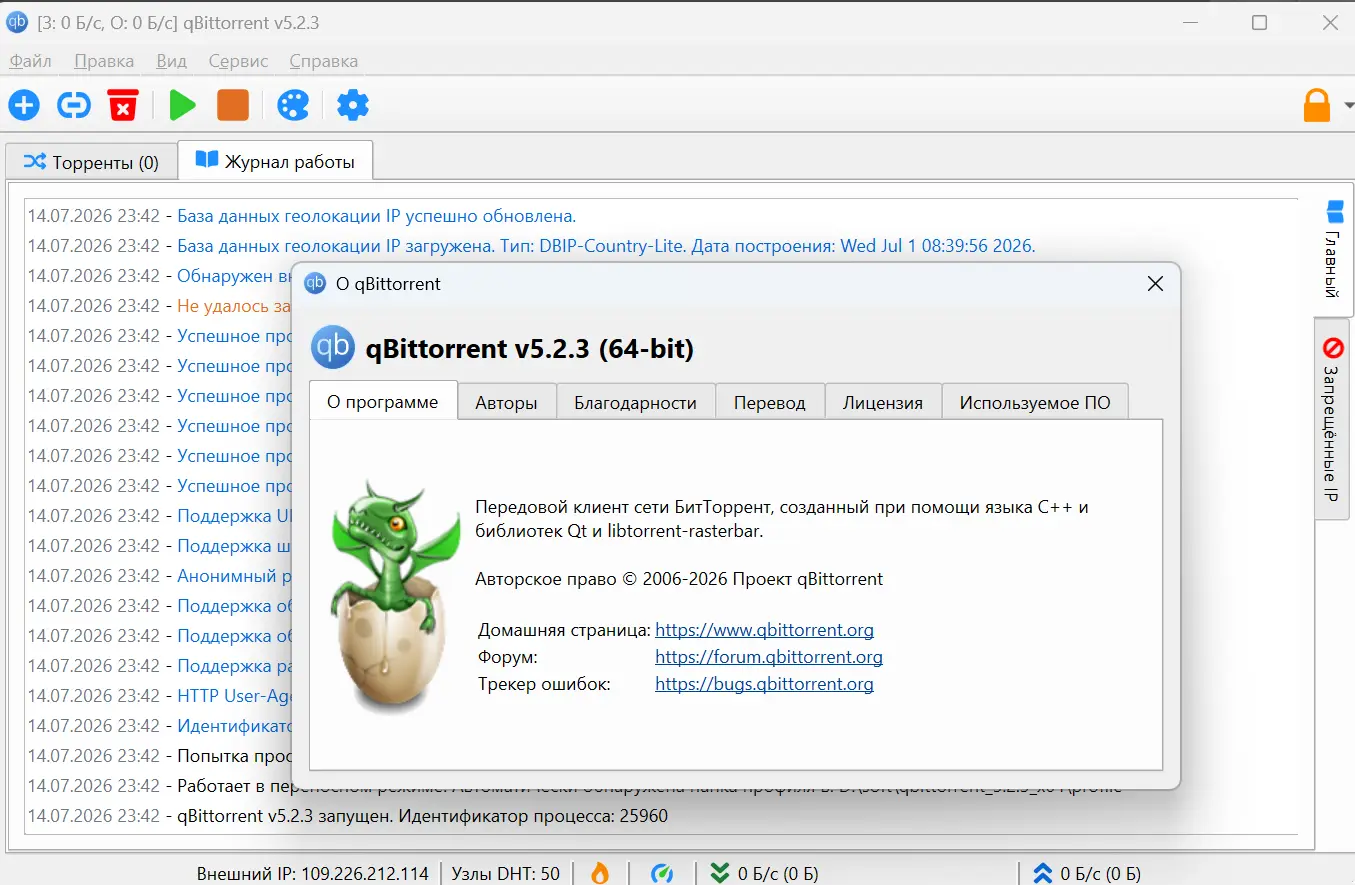The height and width of the screenshot is (885, 1355).
Task: Switch to the Торренты (0) tab
Action: [91, 162]
